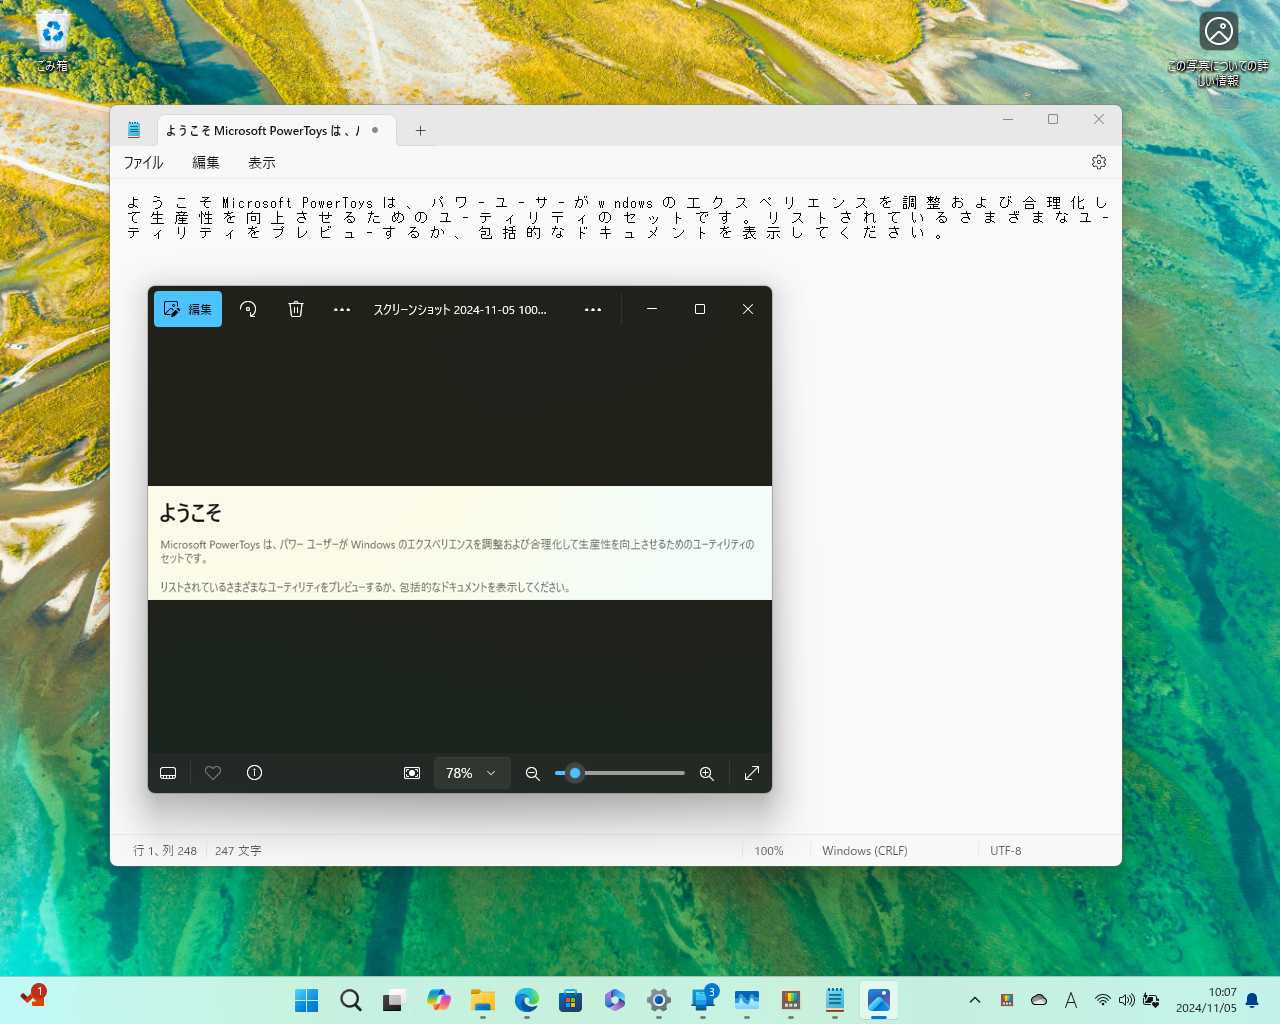Minimize the Notepad window
This screenshot has height=1024, width=1280.
click(1008, 119)
